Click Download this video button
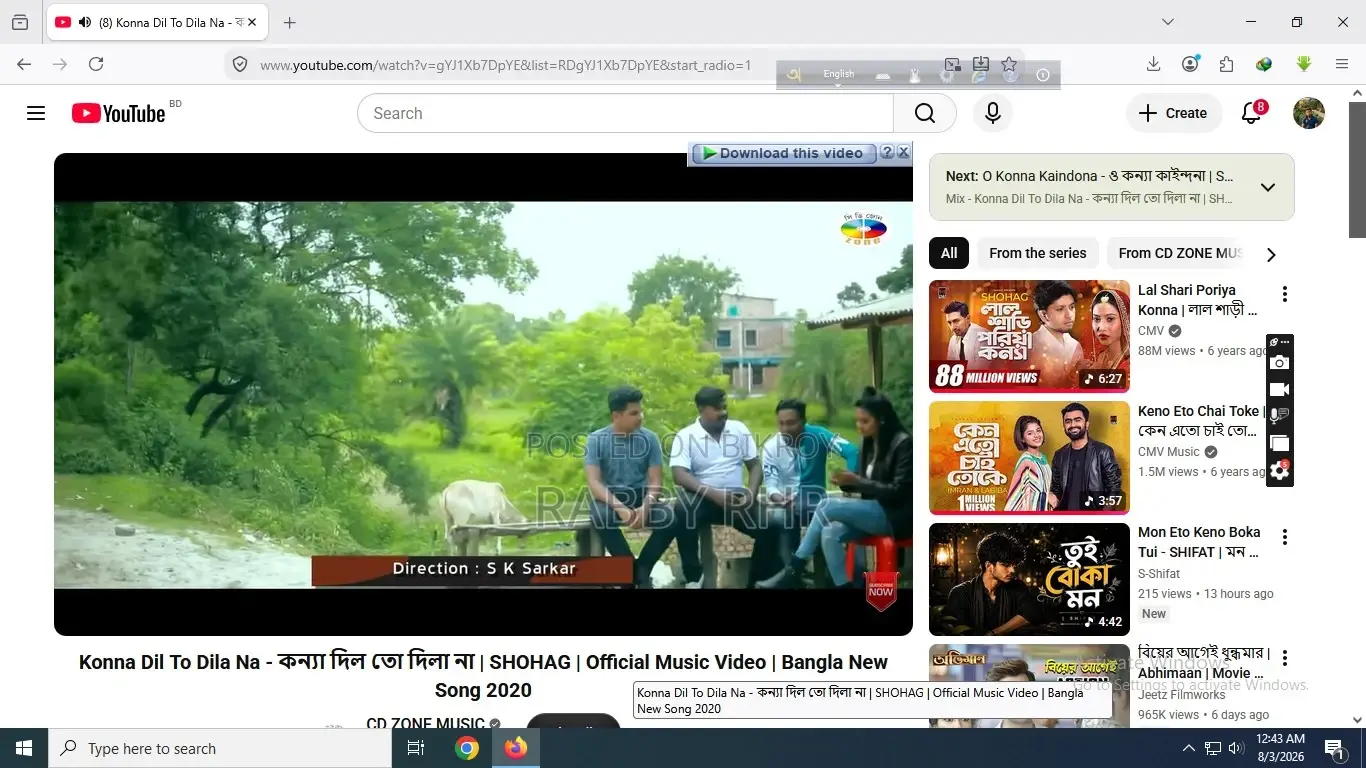The width and height of the screenshot is (1366, 768). (783, 153)
